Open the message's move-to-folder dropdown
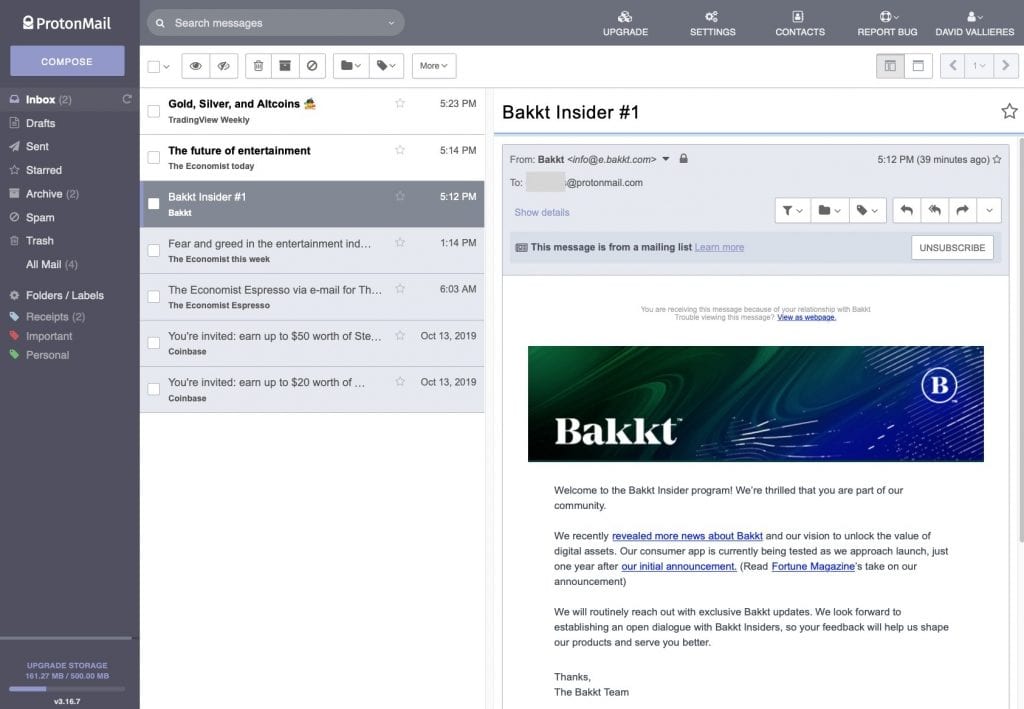The height and width of the screenshot is (709, 1024). tap(829, 210)
